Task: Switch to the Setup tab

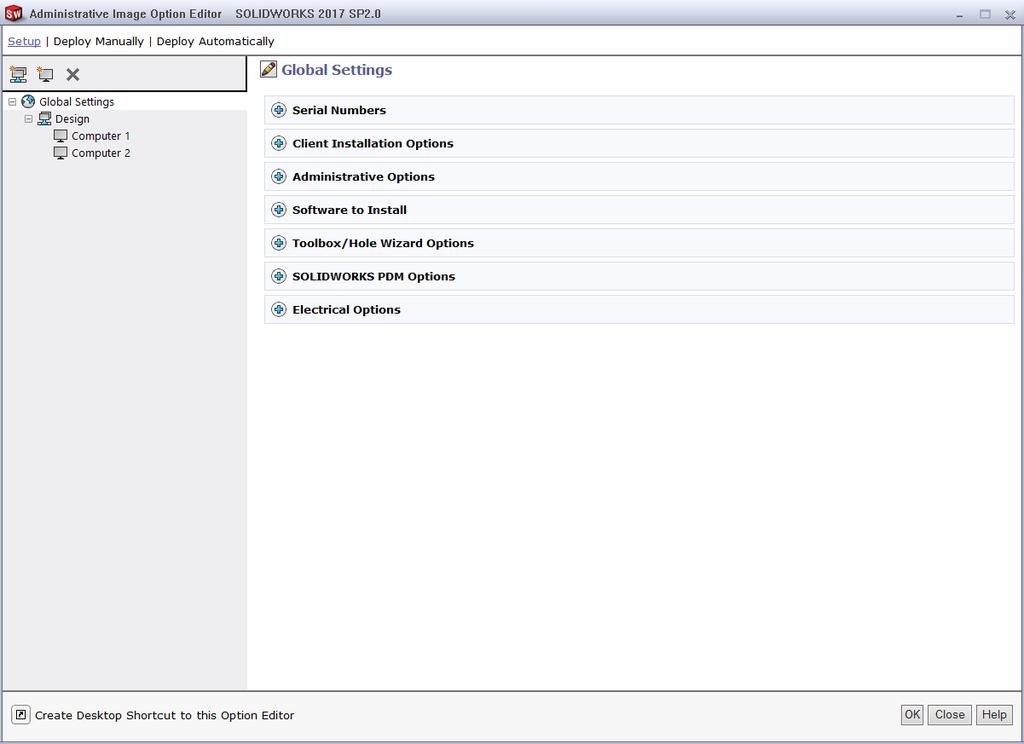Action: coord(24,41)
